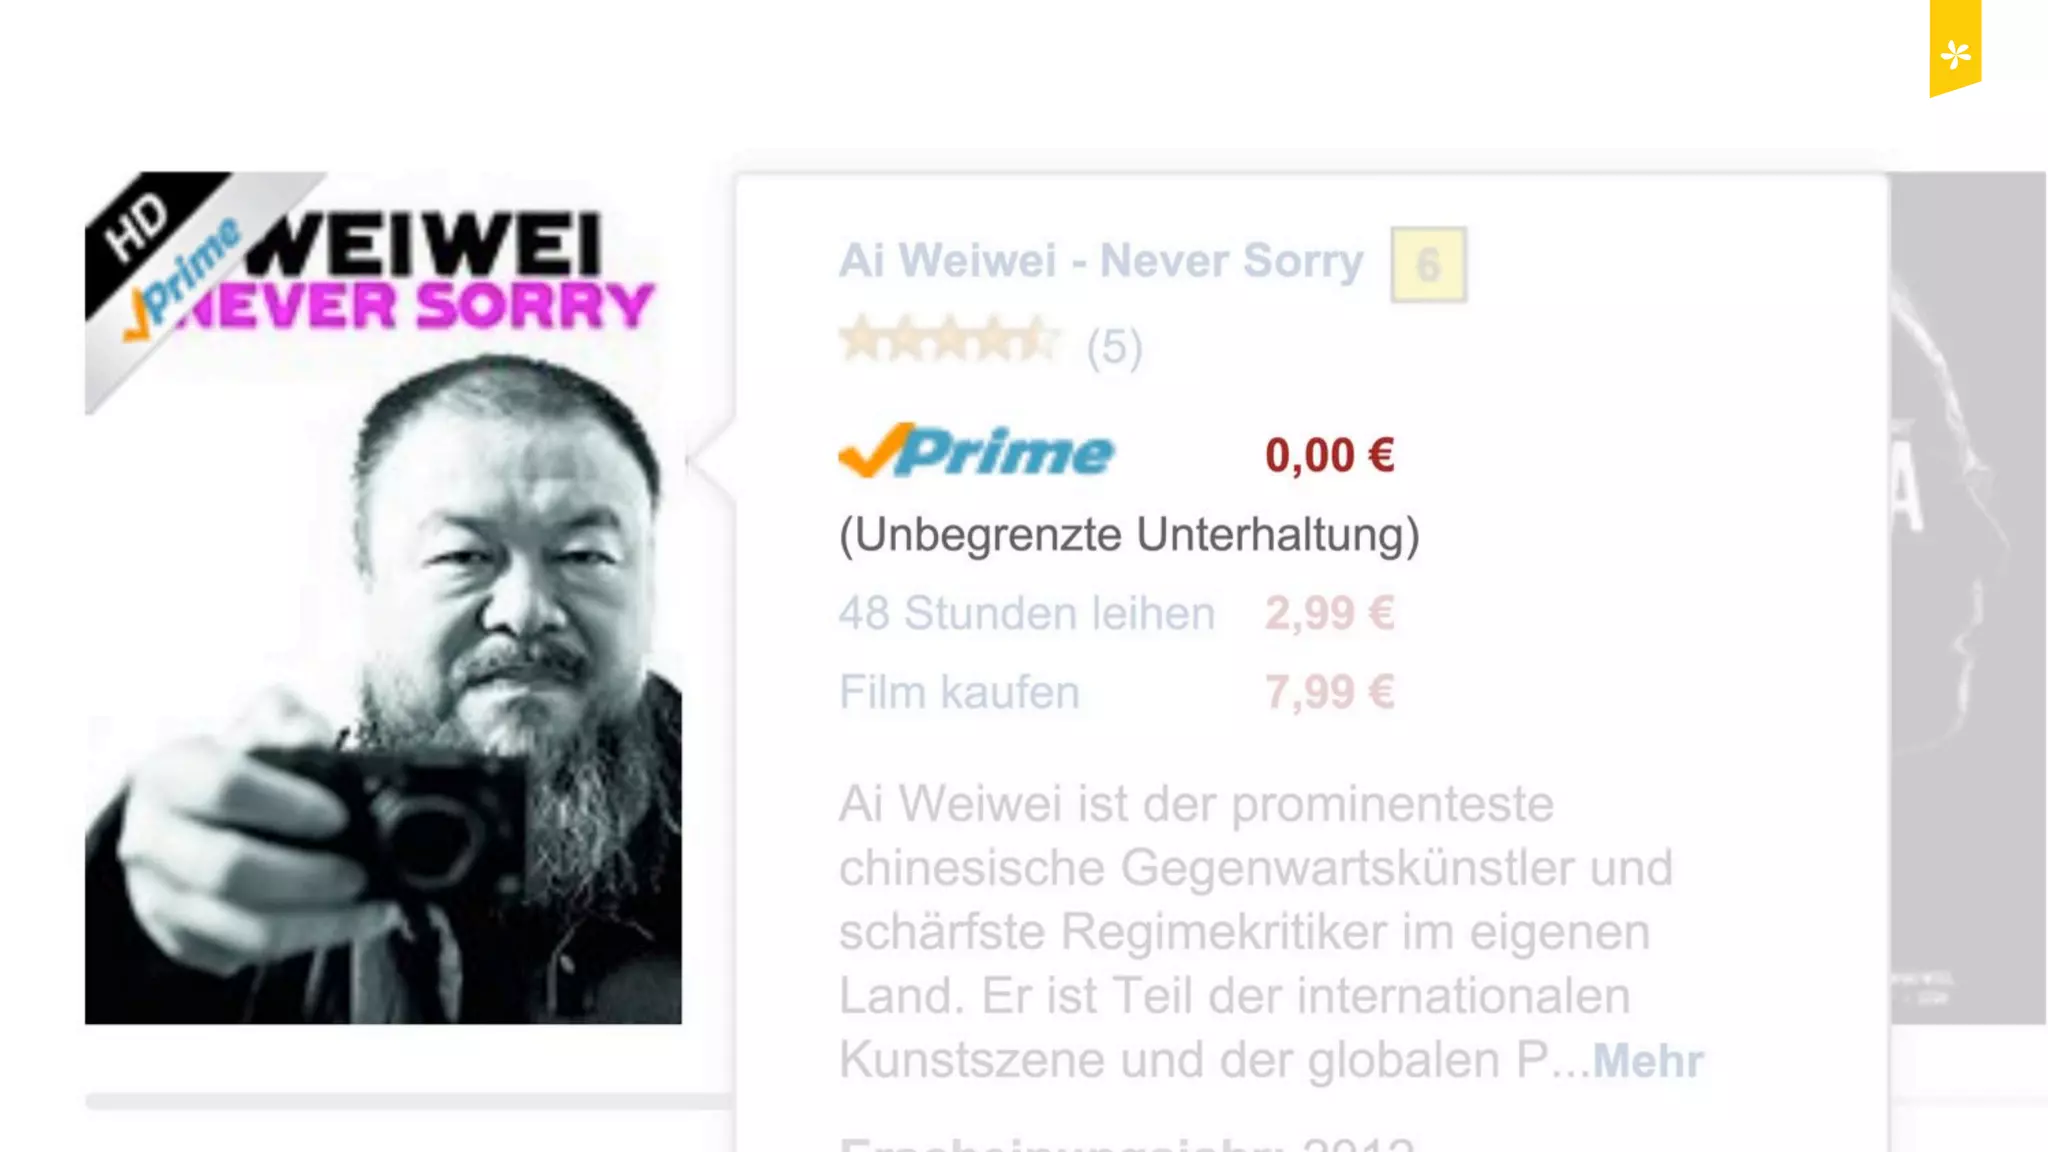Viewport: 2048px width, 1152px height.
Task: Choose the 48 Stunden leihen option
Action: pyautogui.click(x=1027, y=613)
